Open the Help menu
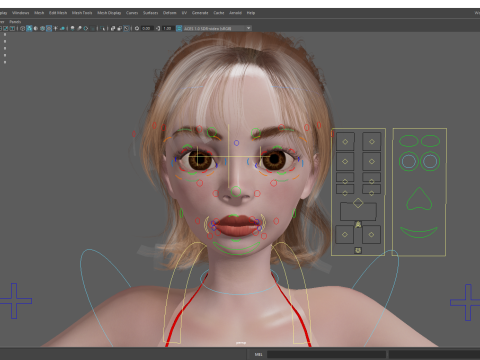The height and width of the screenshot is (360, 480). click(251, 13)
